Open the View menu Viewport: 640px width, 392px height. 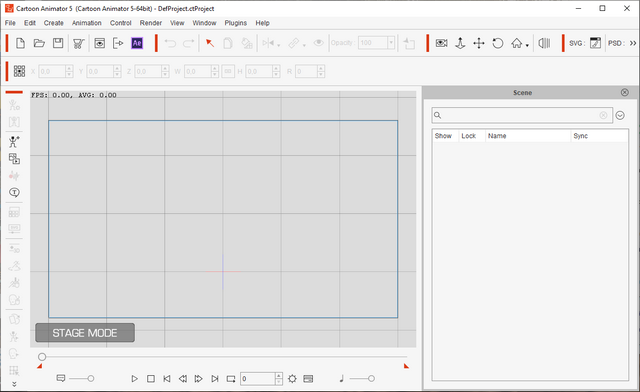click(177, 23)
